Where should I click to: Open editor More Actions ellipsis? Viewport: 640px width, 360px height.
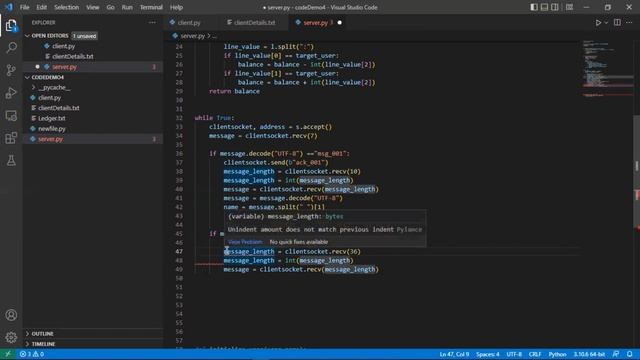(x=629, y=23)
